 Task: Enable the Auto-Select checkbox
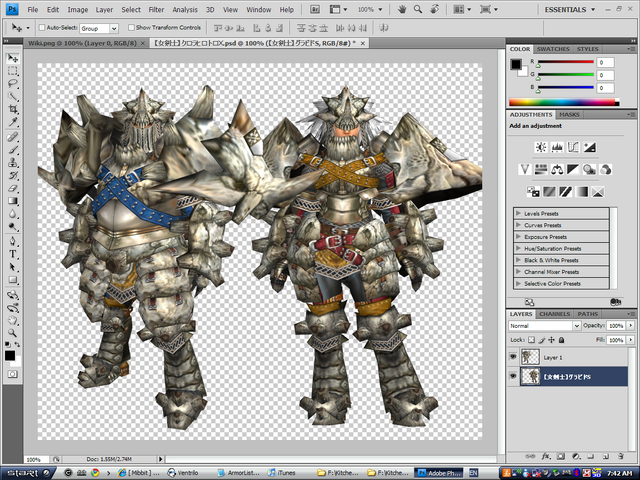42,27
